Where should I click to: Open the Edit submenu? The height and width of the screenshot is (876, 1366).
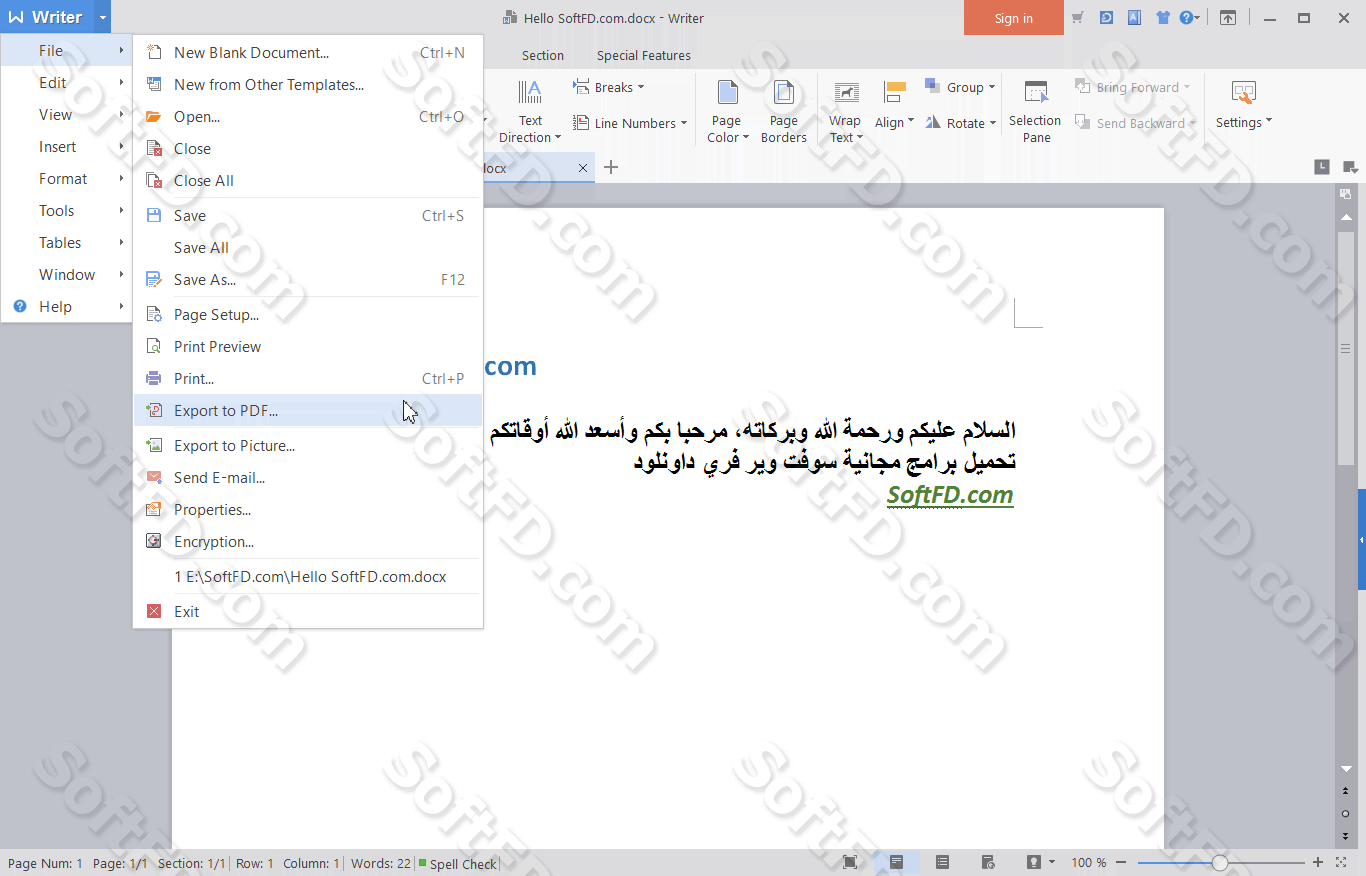(x=66, y=83)
